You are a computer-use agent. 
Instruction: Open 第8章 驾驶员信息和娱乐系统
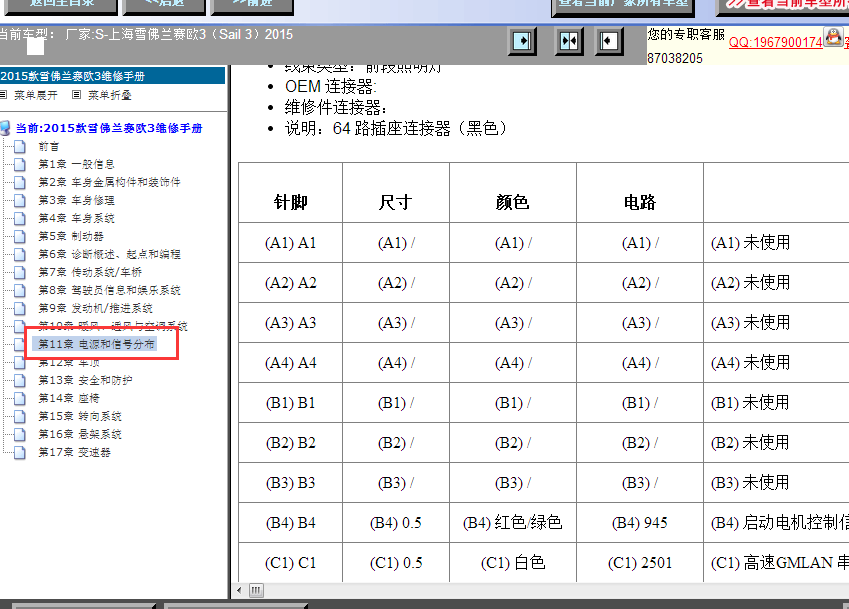tap(109, 290)
